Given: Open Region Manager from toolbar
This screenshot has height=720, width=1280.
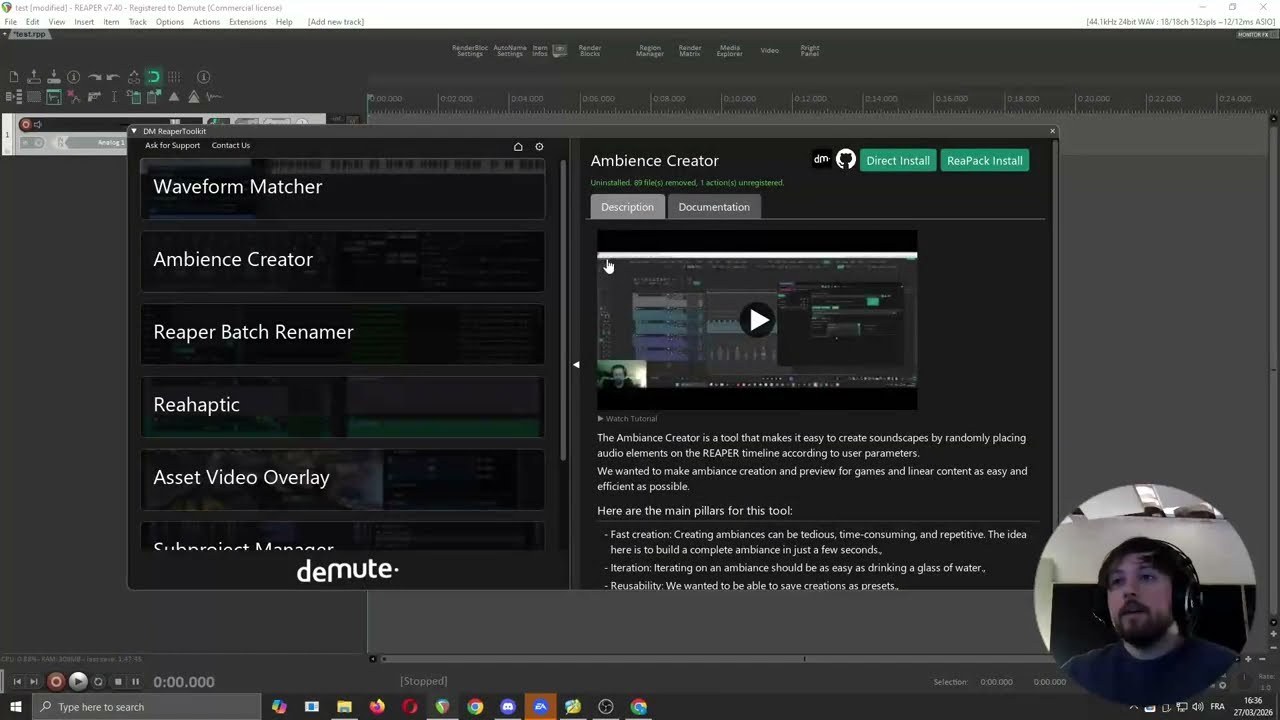Looking at the screenshot, I should (x=650, y=50).
